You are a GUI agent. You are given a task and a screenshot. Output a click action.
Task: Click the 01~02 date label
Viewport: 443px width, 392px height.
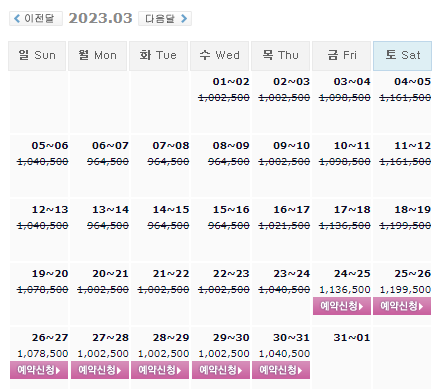pyautogui.click(x=231, y=82)
